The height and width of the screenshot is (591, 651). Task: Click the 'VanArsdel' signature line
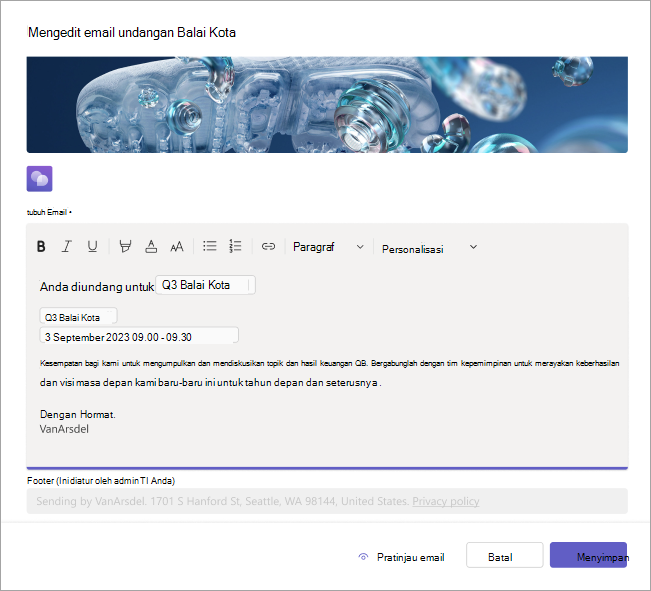point(64,429)
